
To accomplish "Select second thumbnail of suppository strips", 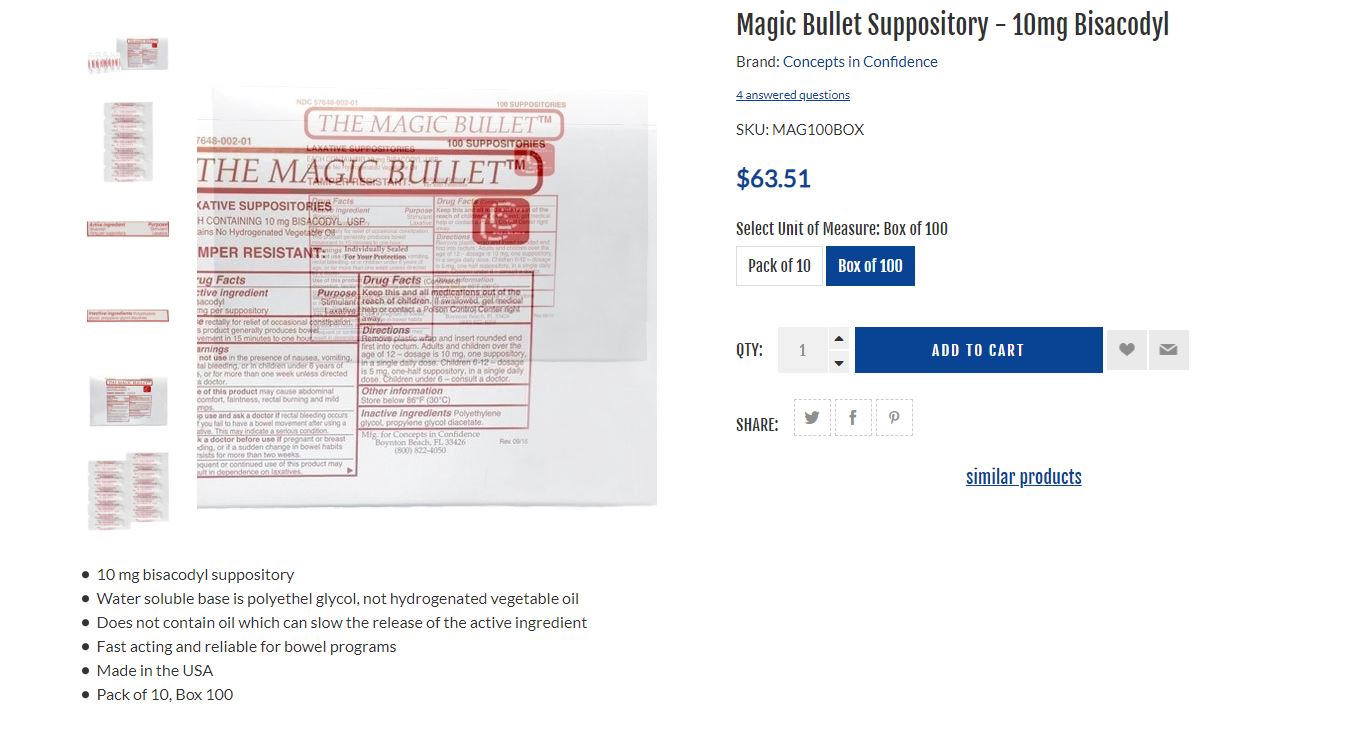I will coord(128,141).
